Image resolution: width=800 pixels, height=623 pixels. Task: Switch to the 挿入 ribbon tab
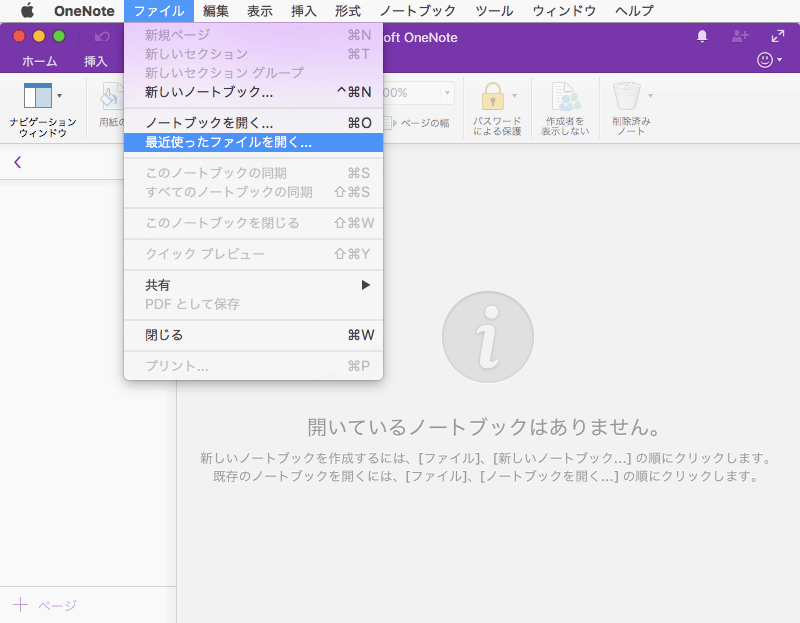(x=95, y=61)
